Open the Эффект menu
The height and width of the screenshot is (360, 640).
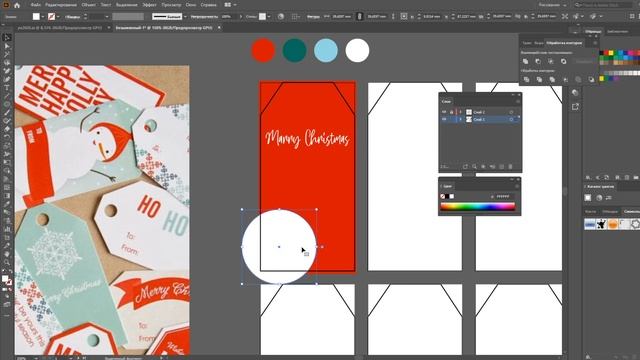(149, 5)
